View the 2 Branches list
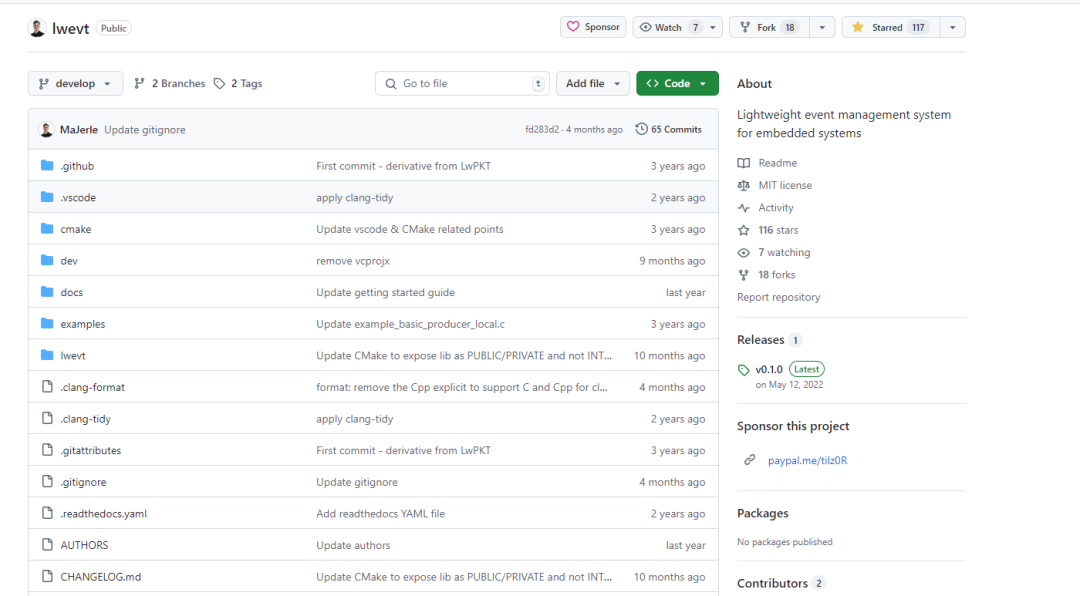This screenshot has height=596, width=1080. click(169, 84)
